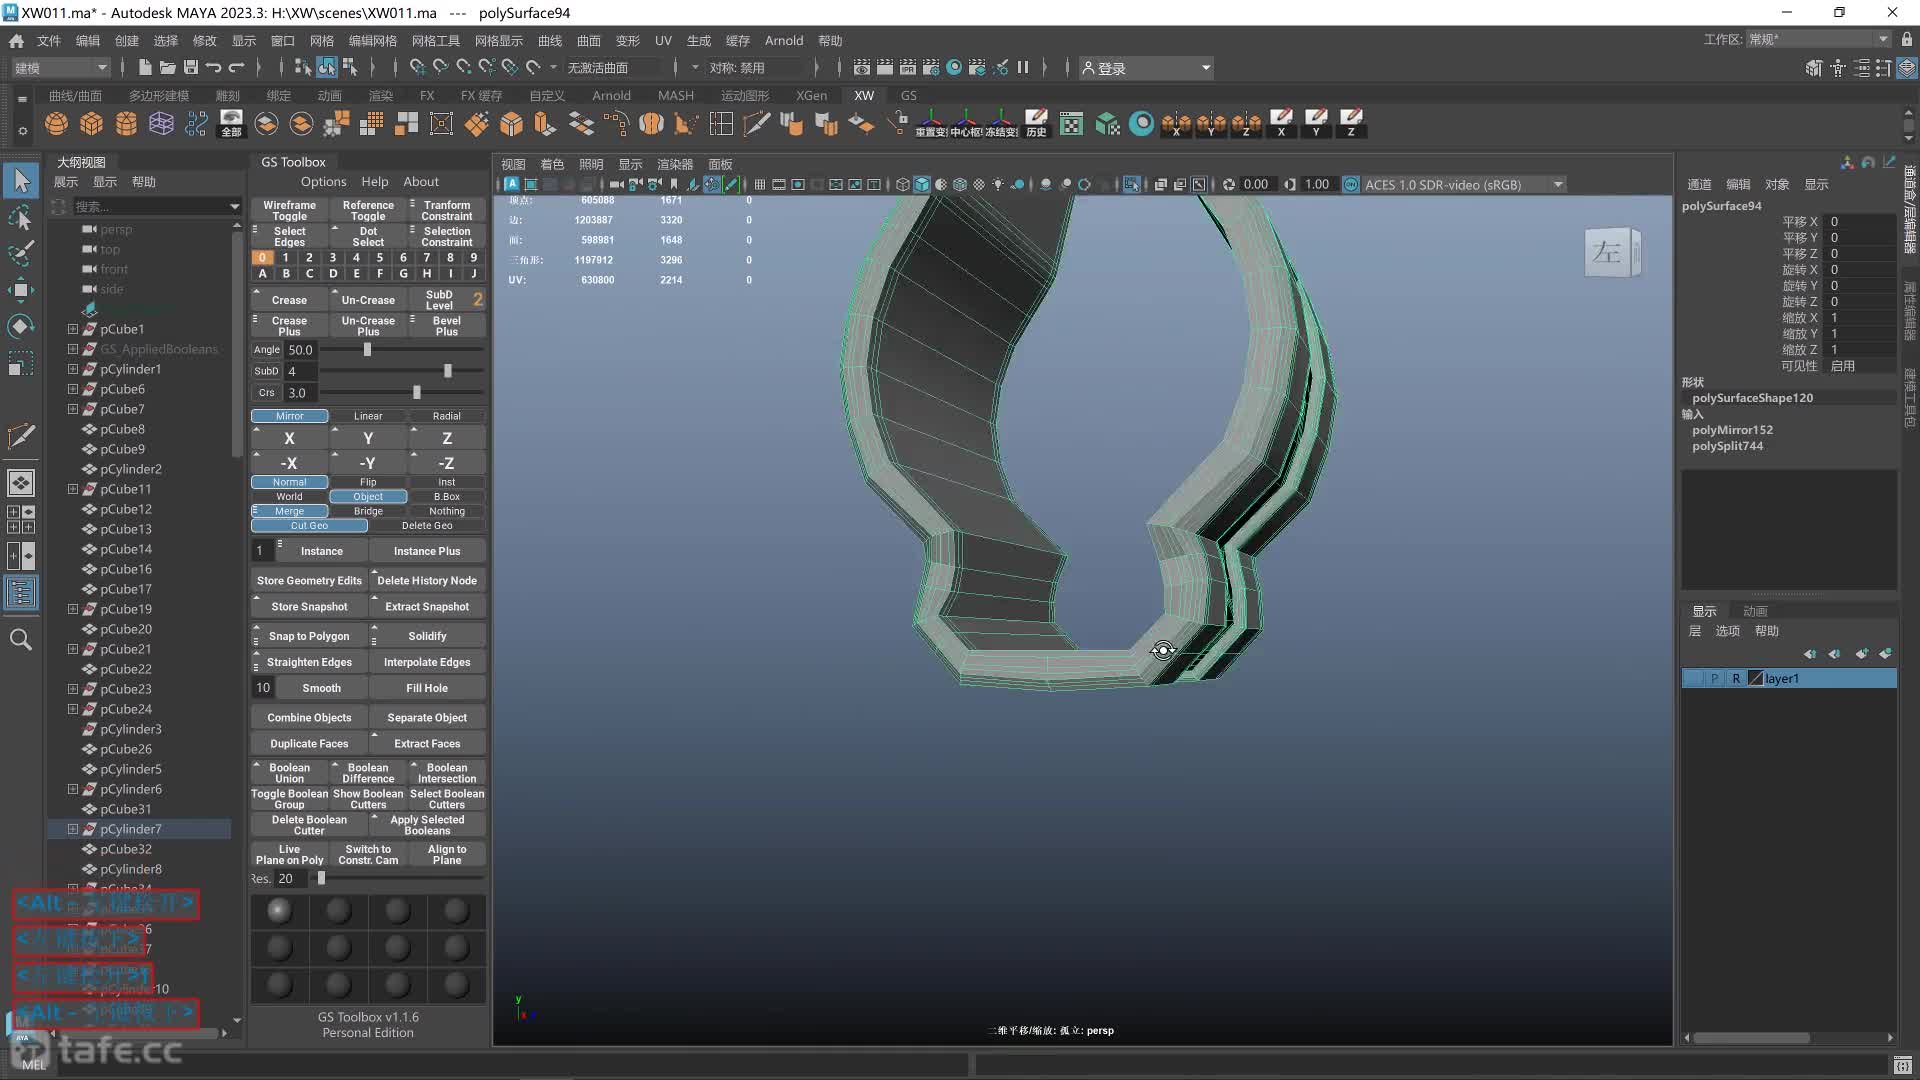
Task: Click the 左 view cube face
Action: click(x=1607, y=253)
